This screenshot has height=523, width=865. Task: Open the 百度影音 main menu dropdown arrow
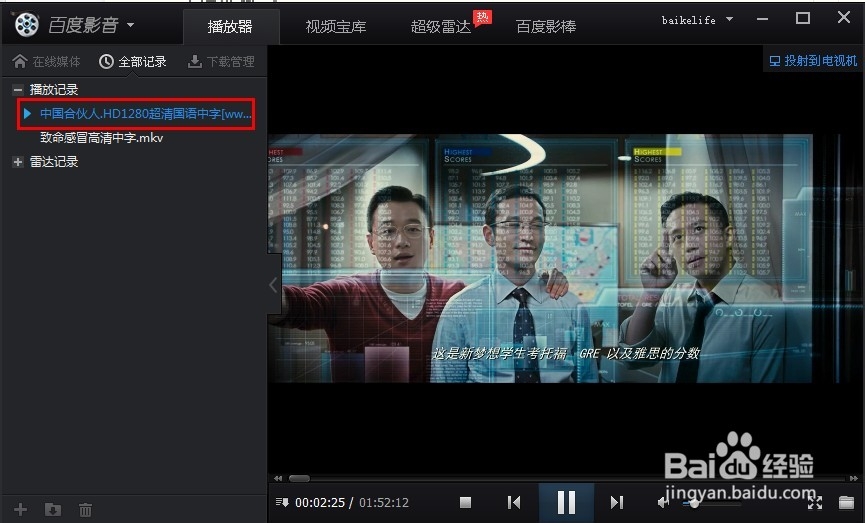click(130, 25)
